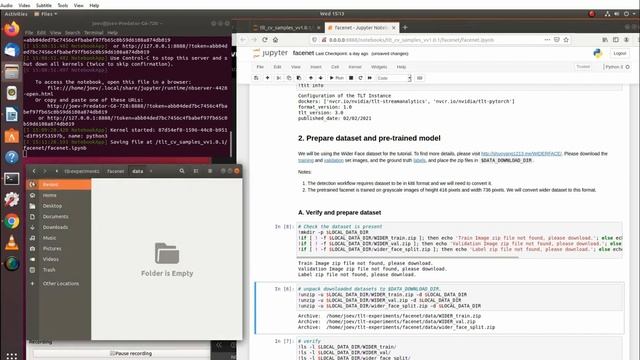
Task: Open the cell type Code dropdown
Action: pyautogui.click(x=393, y=78)
